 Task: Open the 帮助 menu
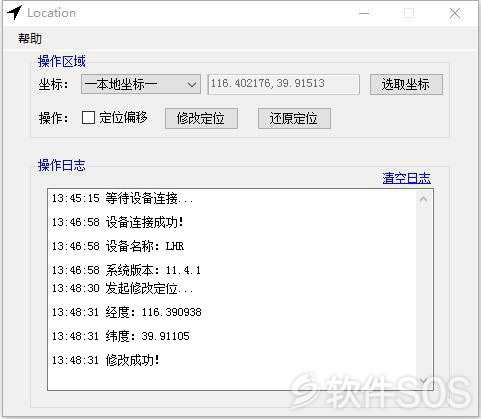(x=30, y=39)
